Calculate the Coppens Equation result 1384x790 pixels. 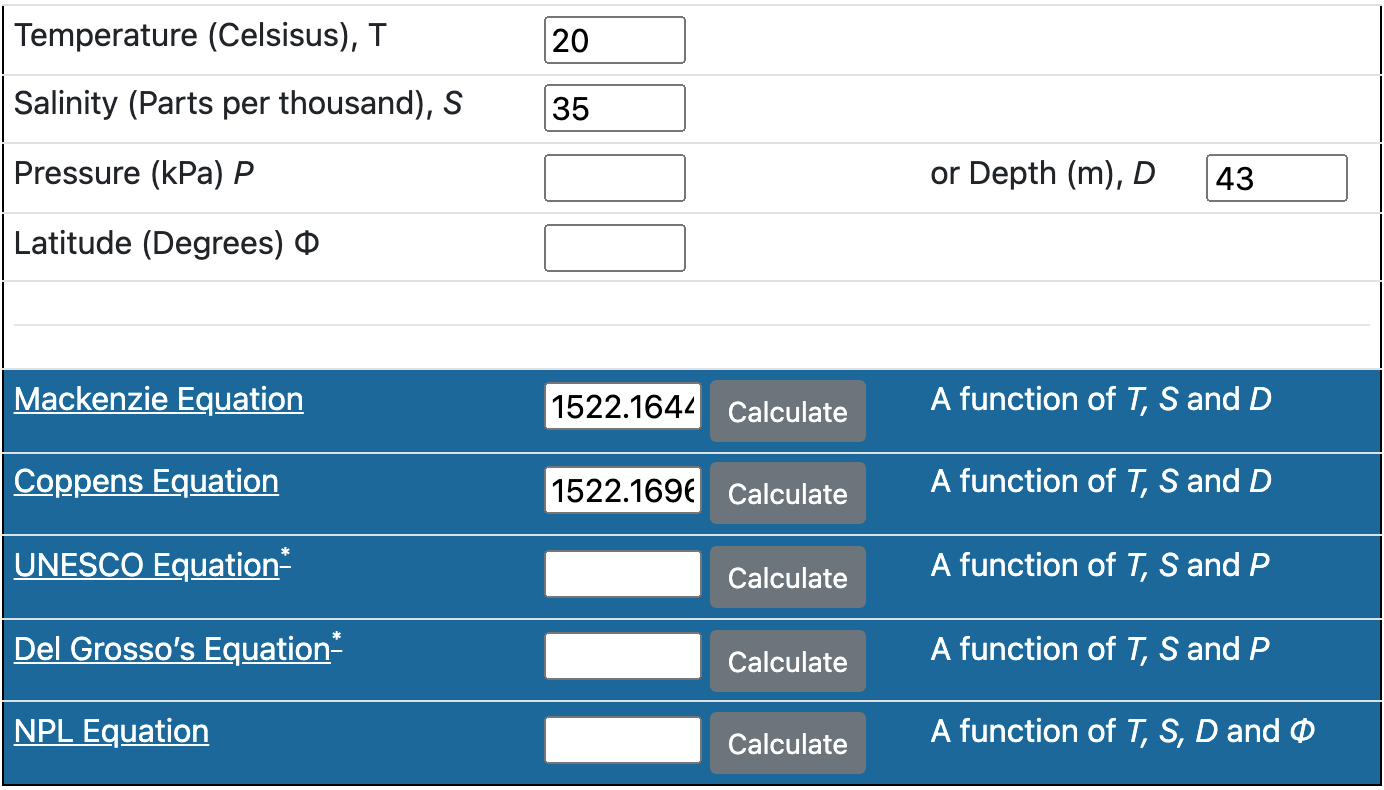click(x=788, y=493)
